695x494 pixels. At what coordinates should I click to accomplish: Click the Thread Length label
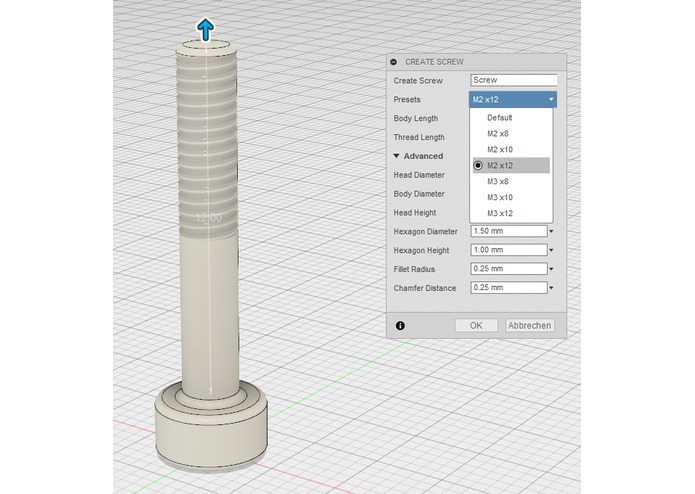coord(419,137)
